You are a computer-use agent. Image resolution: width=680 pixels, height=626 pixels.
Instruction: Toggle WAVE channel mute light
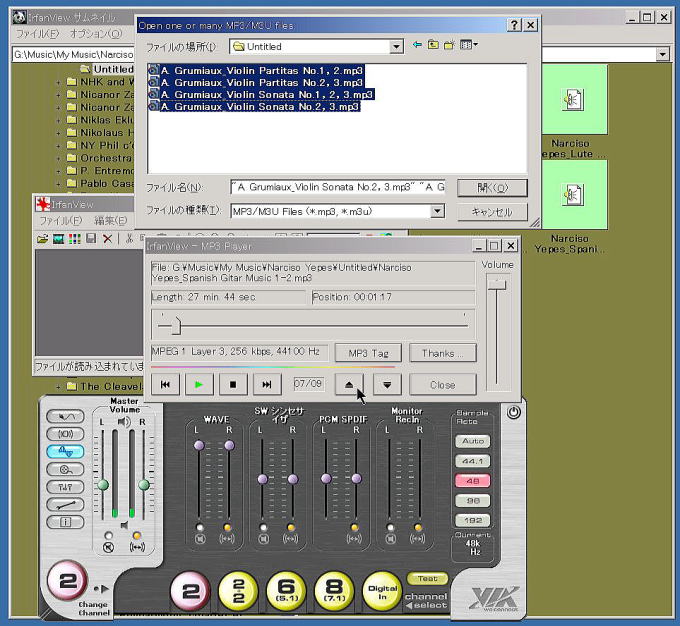[200, 528]
